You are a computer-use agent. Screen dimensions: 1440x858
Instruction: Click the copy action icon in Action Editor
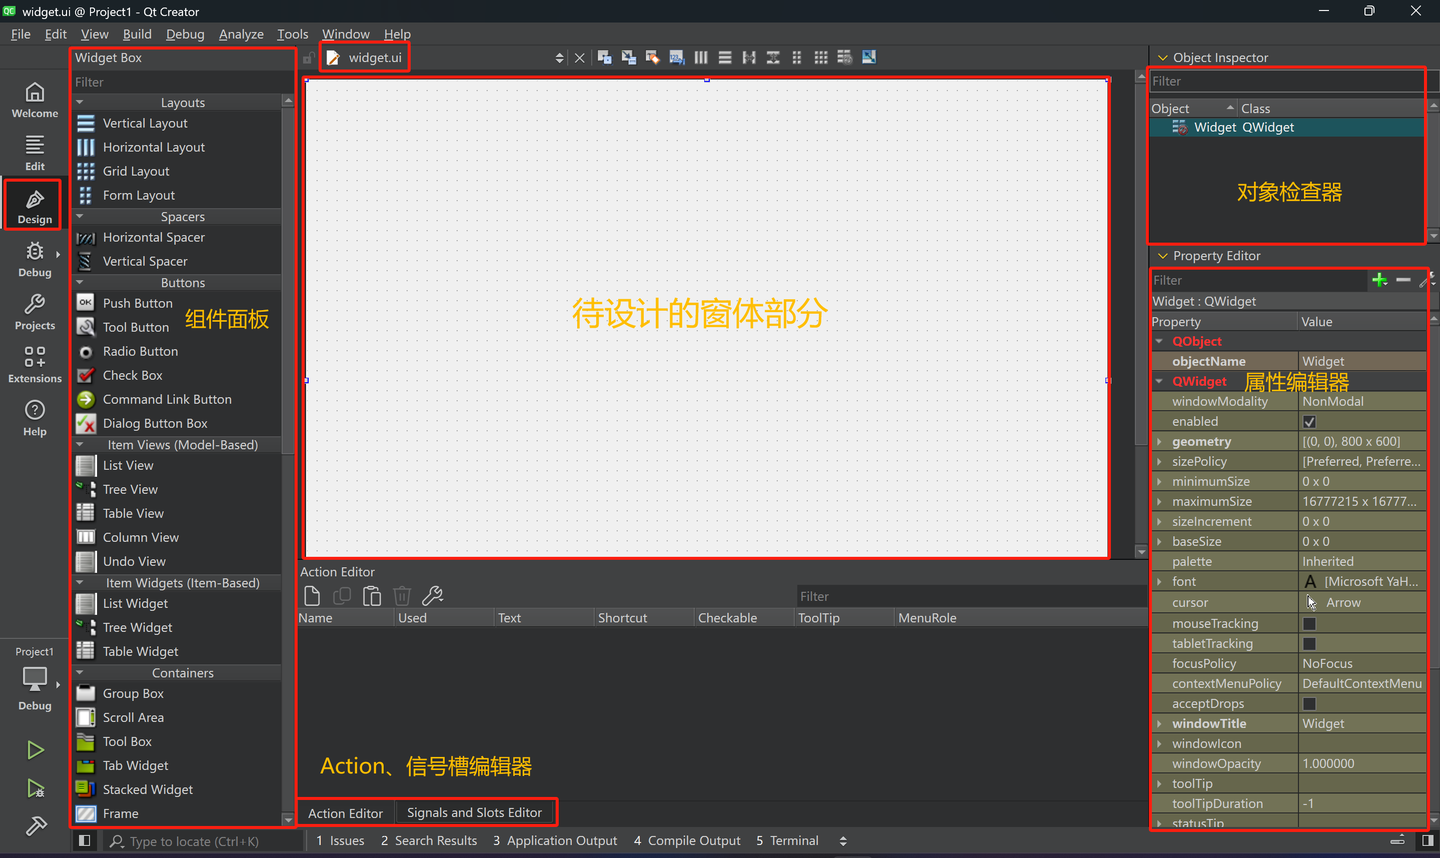point(341,595)
